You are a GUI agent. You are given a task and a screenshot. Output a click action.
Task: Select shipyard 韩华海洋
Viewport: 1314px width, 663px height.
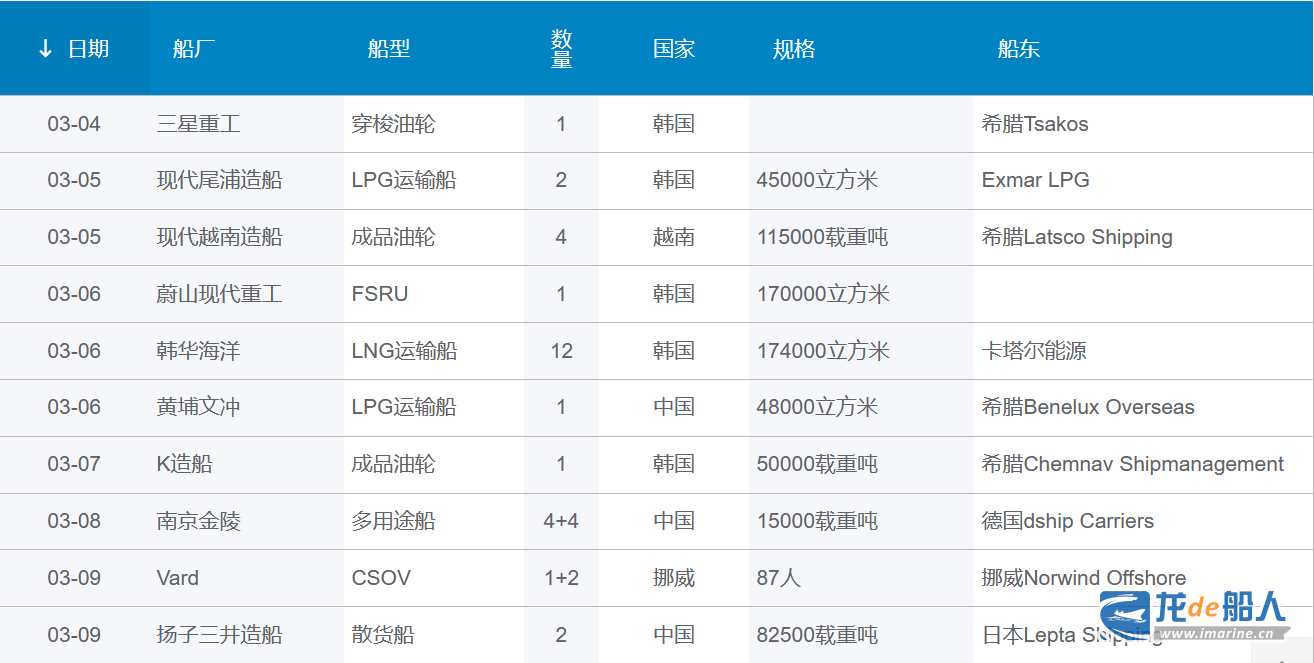[x=199, y=351]
